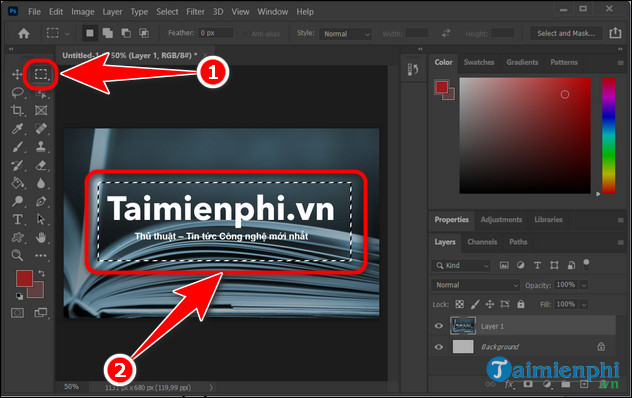Filter for adjustment layers
The image size is (632, 398).
(521, 265)
